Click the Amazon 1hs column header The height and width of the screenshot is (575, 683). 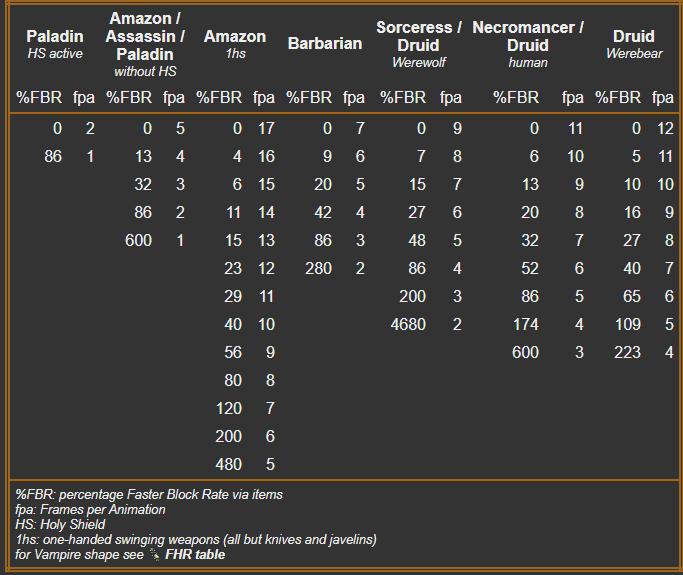[235, 44]
